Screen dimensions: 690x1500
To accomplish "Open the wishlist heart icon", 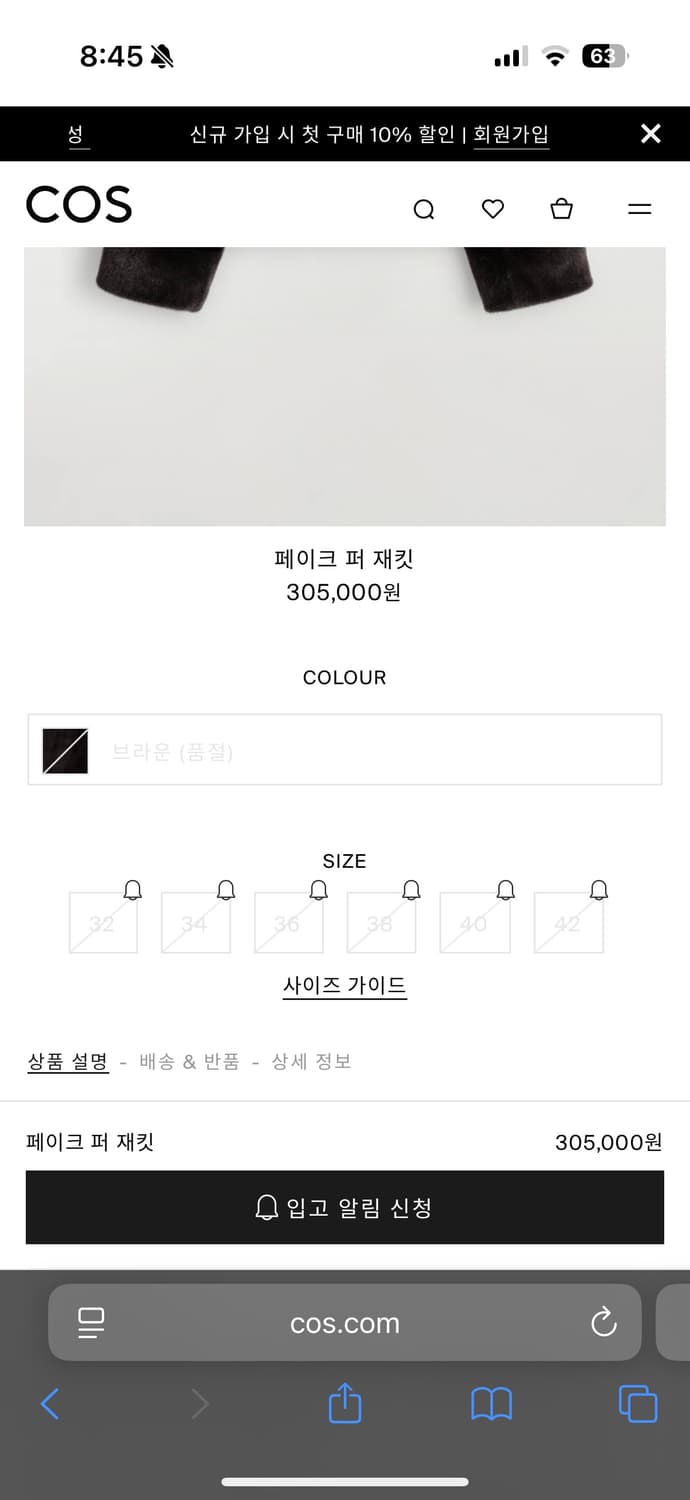I will click(x=492, y=209).
